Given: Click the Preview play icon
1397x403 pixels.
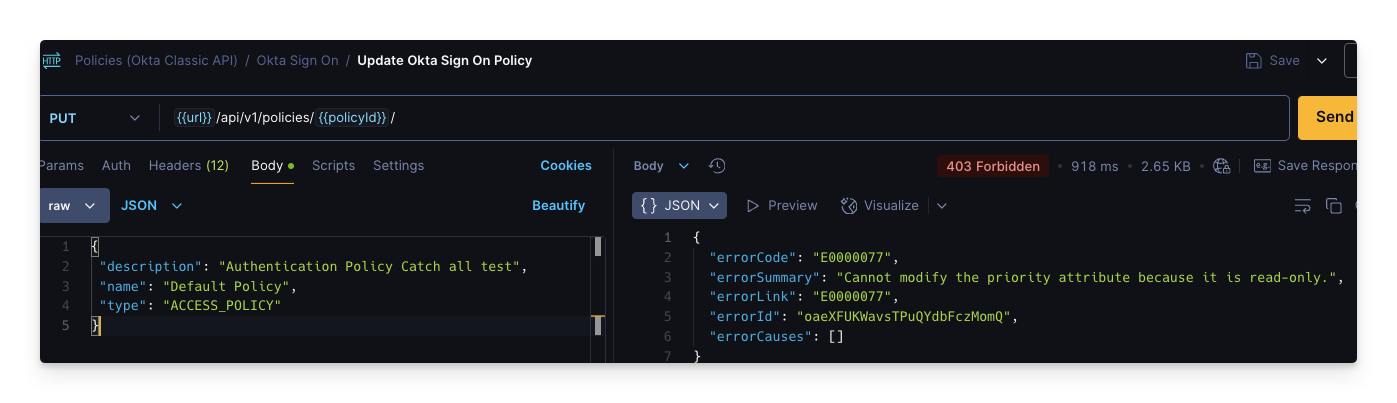Looking at the screenshot, I should click(x=753, y=205).
